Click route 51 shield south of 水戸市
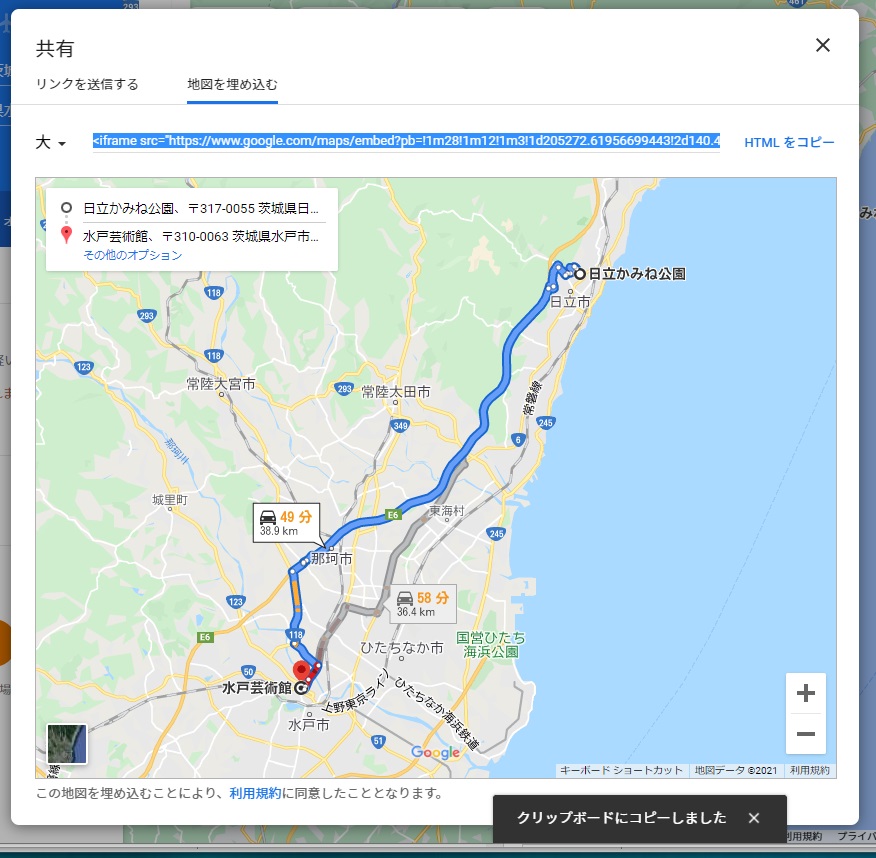 pos(378,741)
